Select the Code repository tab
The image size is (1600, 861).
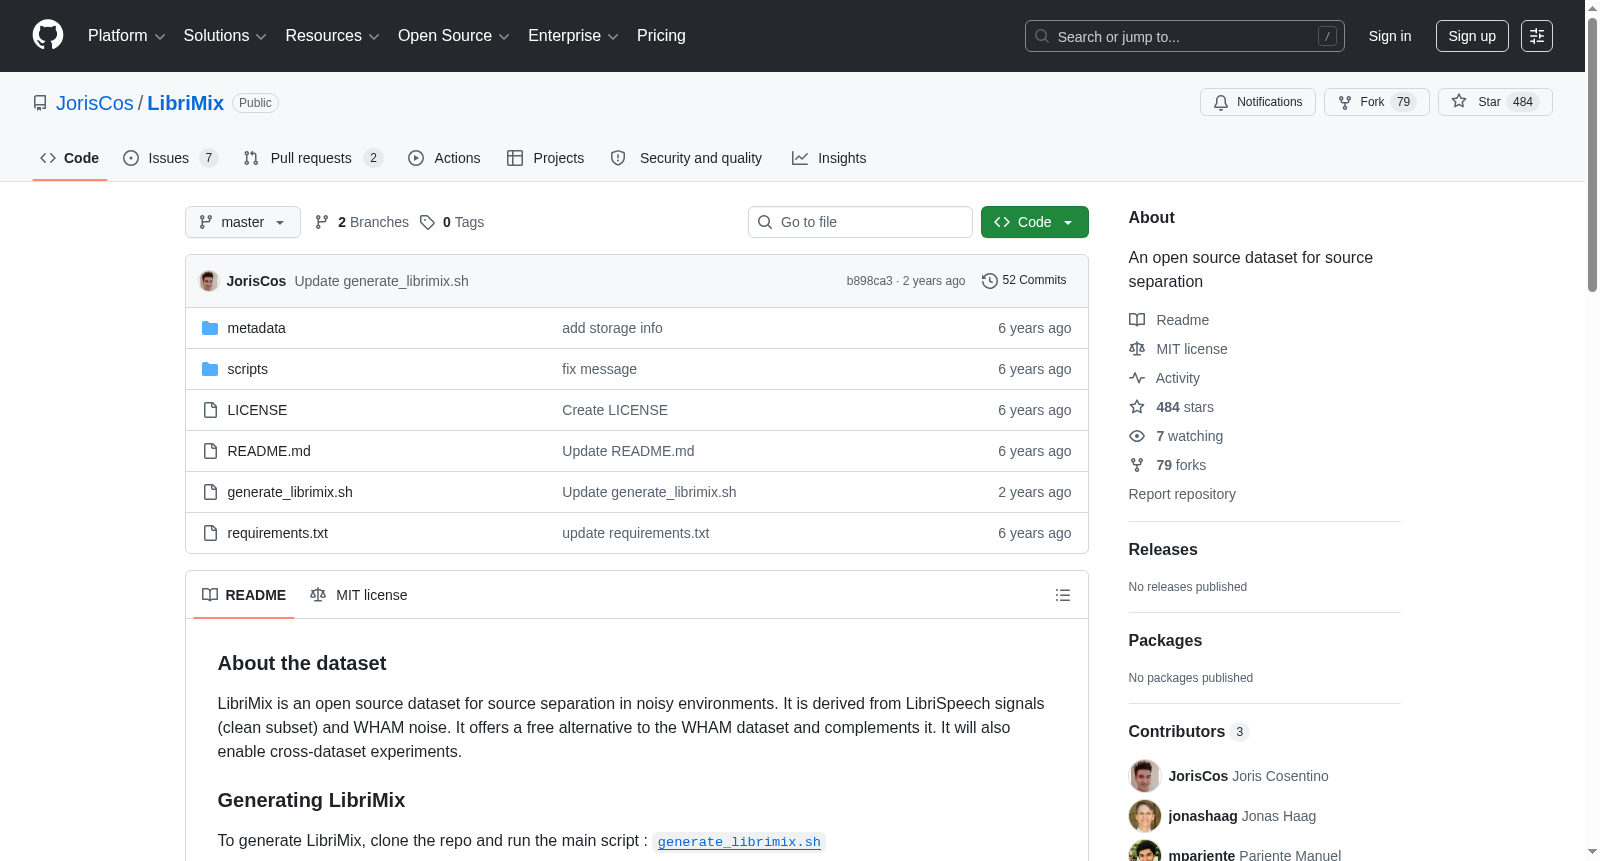[70, 158]
